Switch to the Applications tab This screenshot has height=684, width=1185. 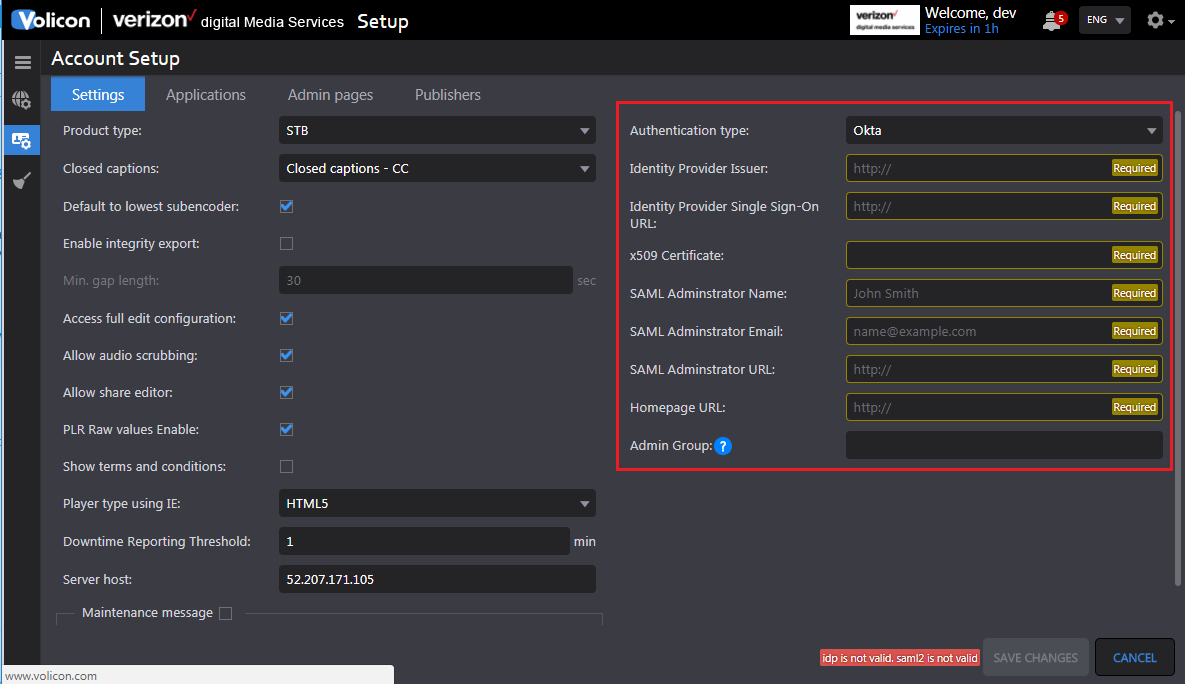(x=205, y=94)
